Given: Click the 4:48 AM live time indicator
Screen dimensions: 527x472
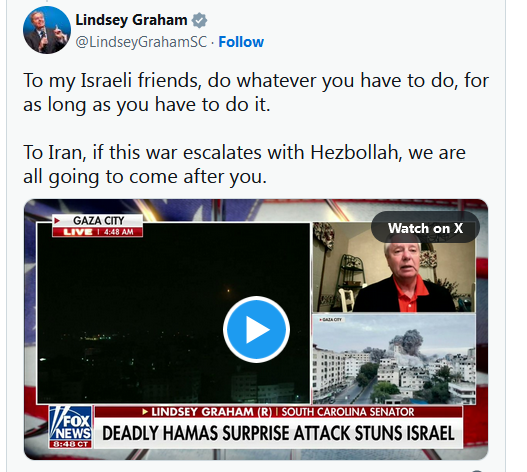Looking at the screenshot, I should pos(119,232).
